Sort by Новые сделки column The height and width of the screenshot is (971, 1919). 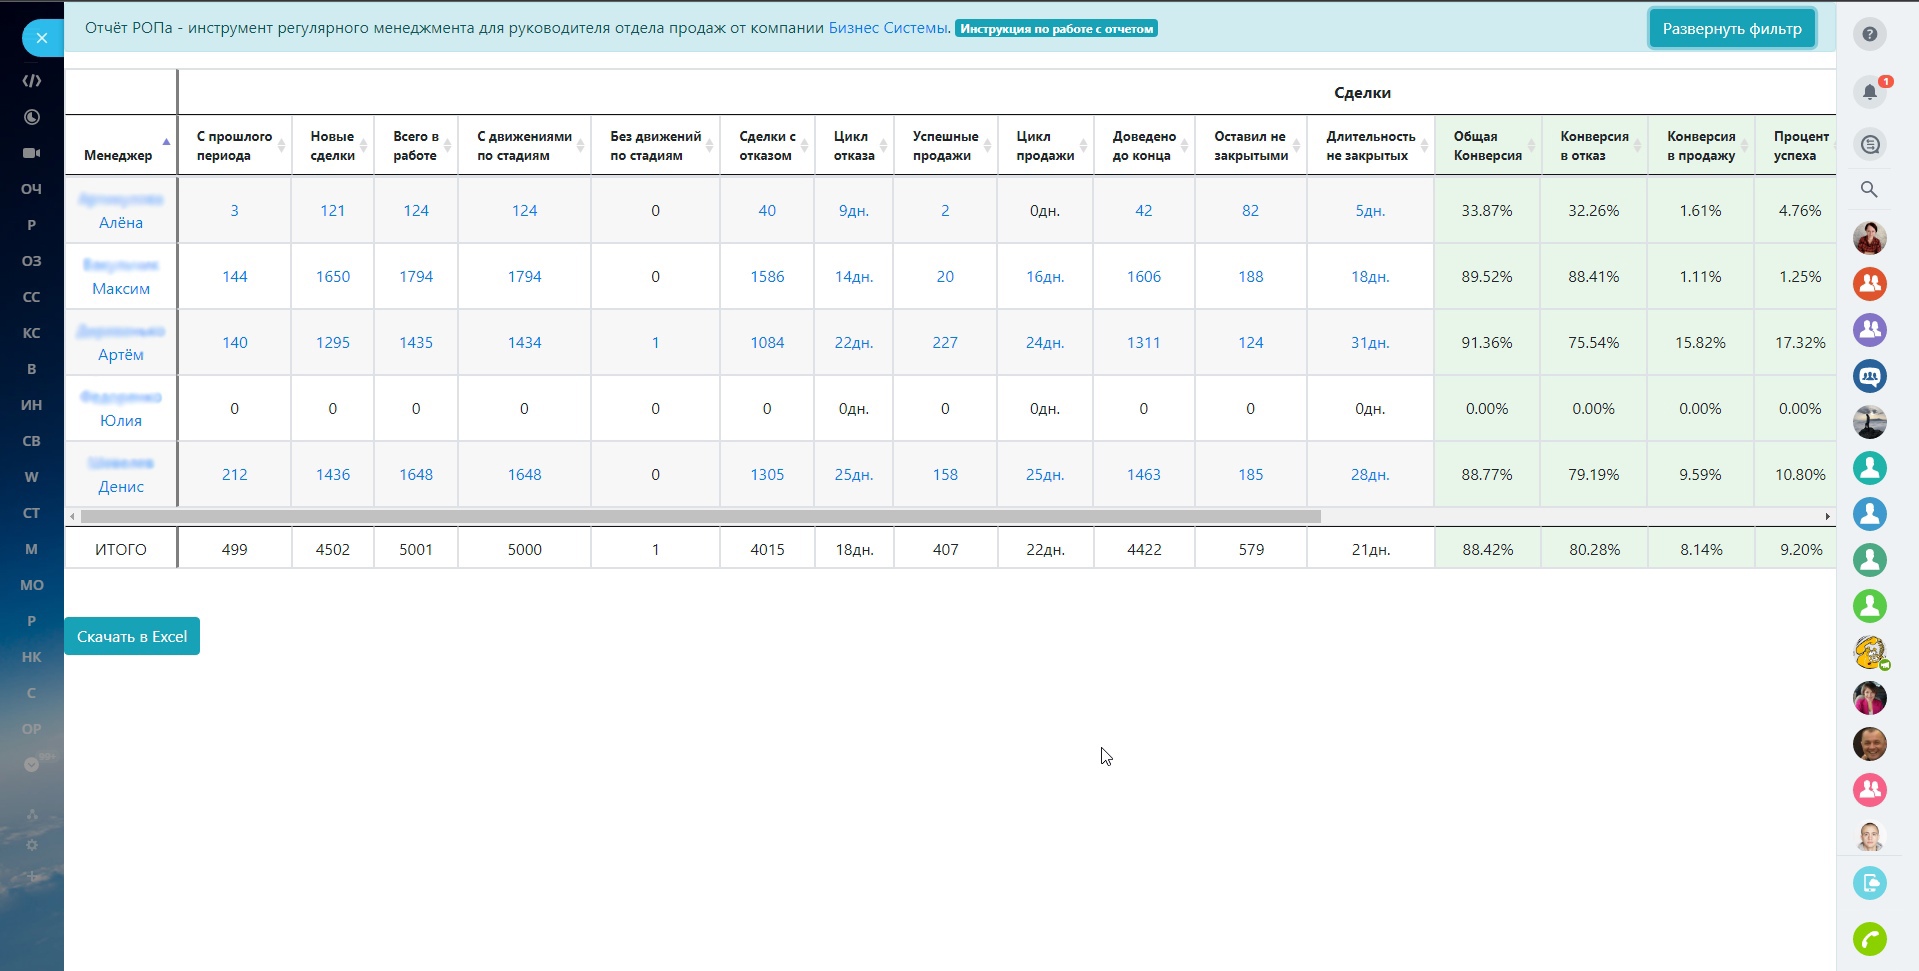click(332, 146)
